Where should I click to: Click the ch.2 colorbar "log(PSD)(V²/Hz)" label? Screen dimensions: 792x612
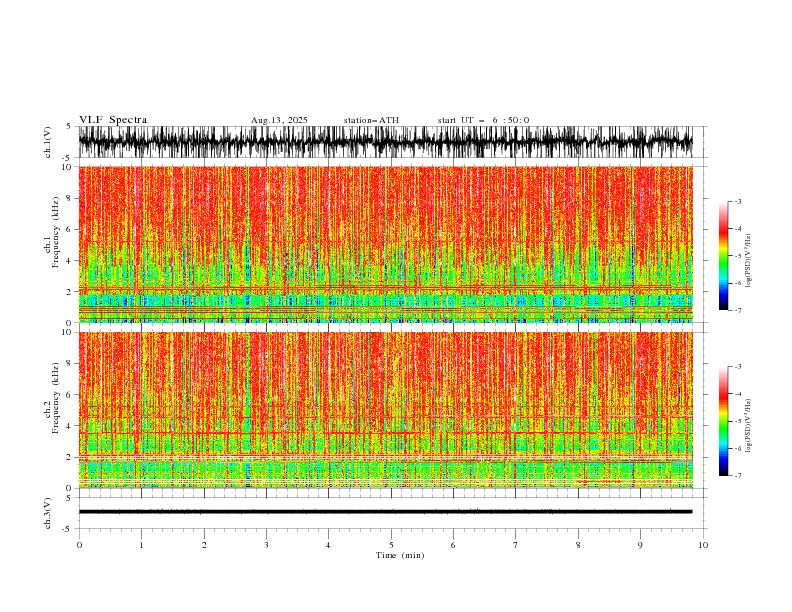pyautogui.click(x=749, y=425)
